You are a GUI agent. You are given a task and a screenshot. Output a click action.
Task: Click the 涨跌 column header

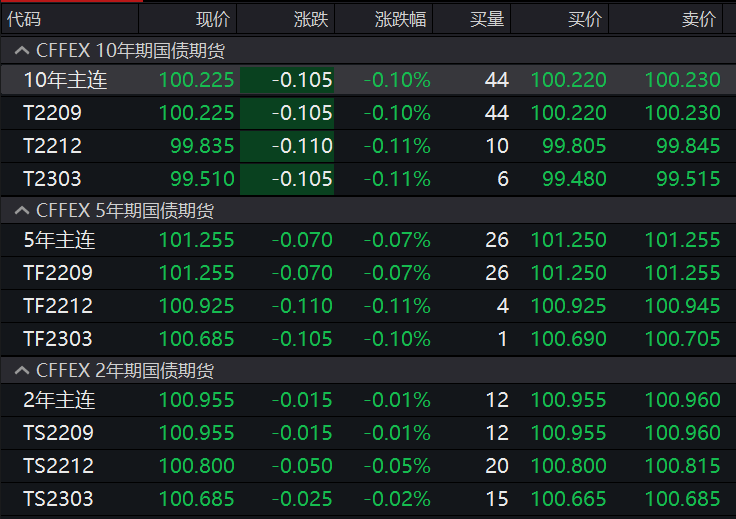point(311,18)
